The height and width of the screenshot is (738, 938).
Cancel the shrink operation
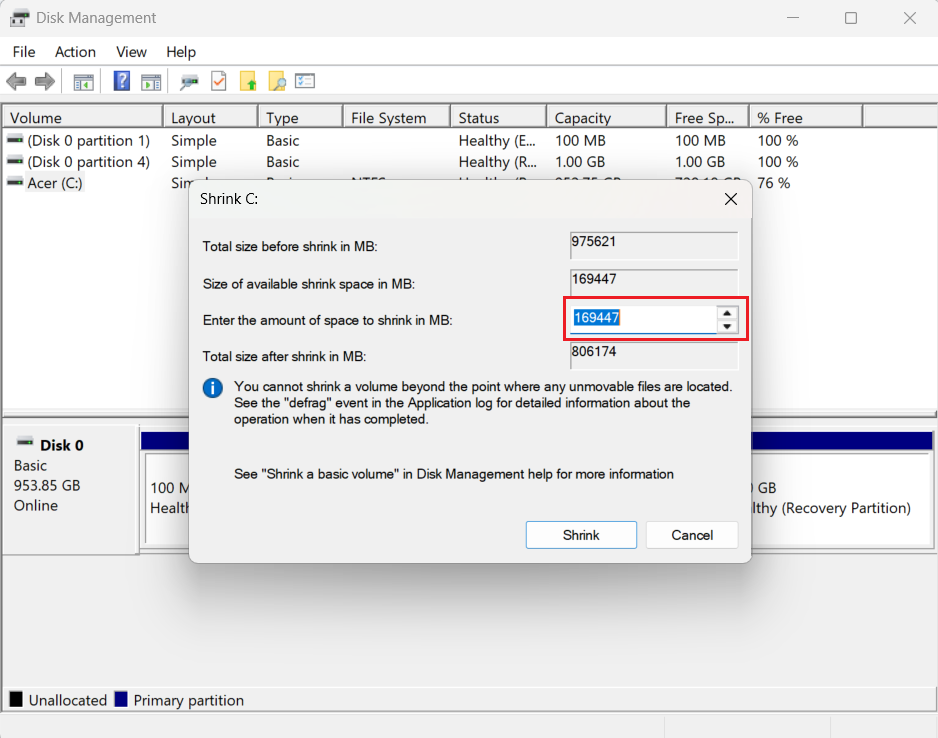point(691,535)
